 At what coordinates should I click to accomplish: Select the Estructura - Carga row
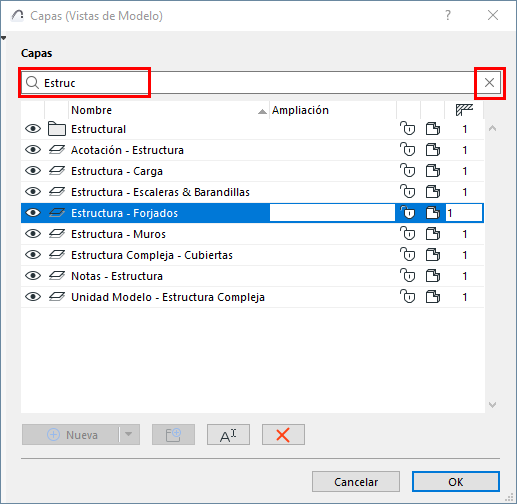pyautogui.click(x=252, y=171)
